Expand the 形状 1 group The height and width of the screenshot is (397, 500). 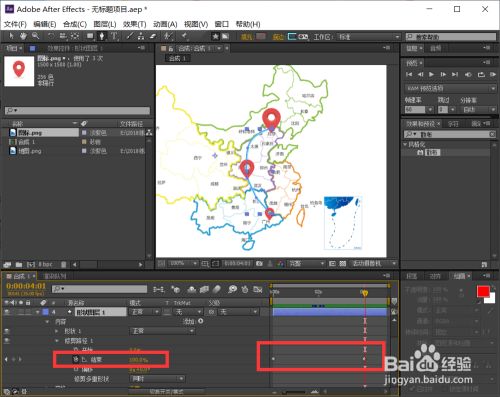(57, 331)
